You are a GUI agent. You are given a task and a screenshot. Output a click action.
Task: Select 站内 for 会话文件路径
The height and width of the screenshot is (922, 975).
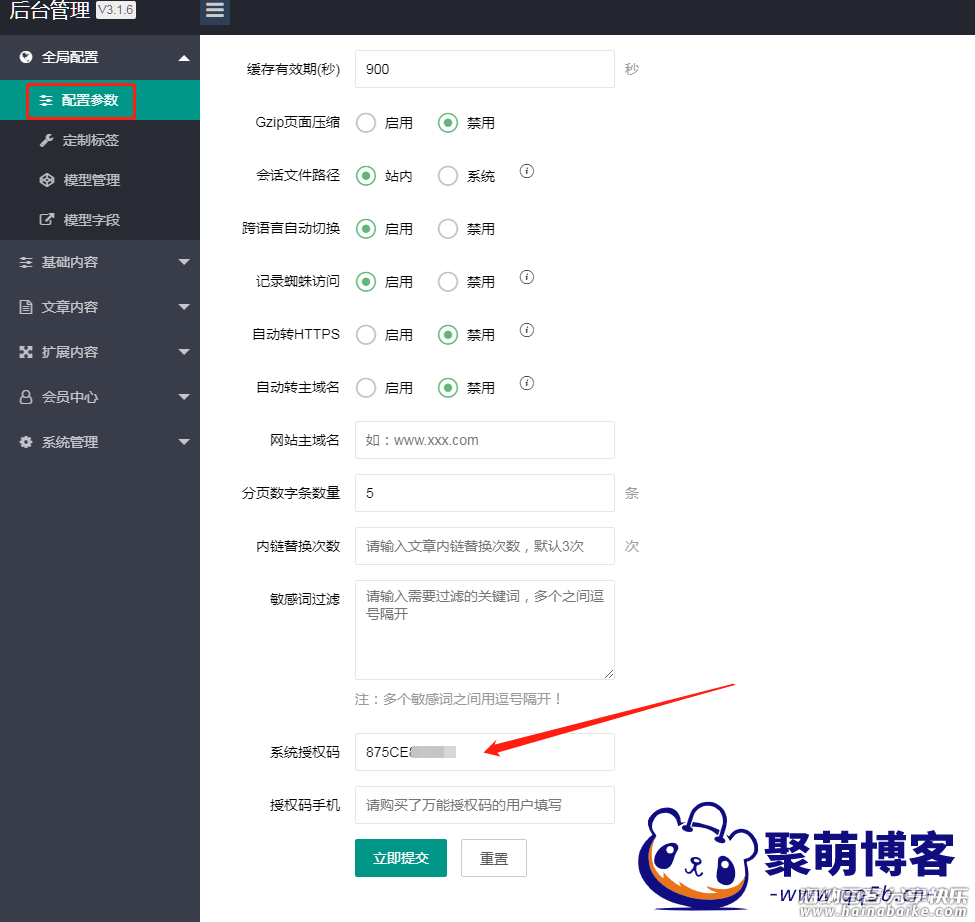point(366,176)
